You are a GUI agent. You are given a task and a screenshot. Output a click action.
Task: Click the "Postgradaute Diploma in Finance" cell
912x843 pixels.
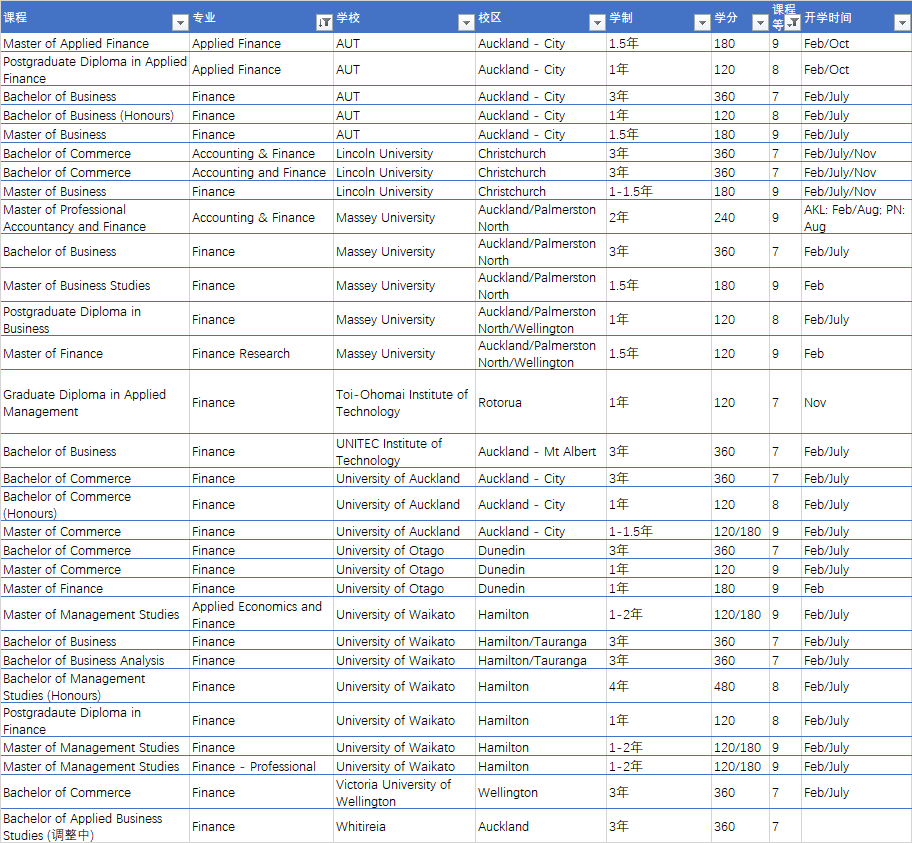tap(95, 720)
